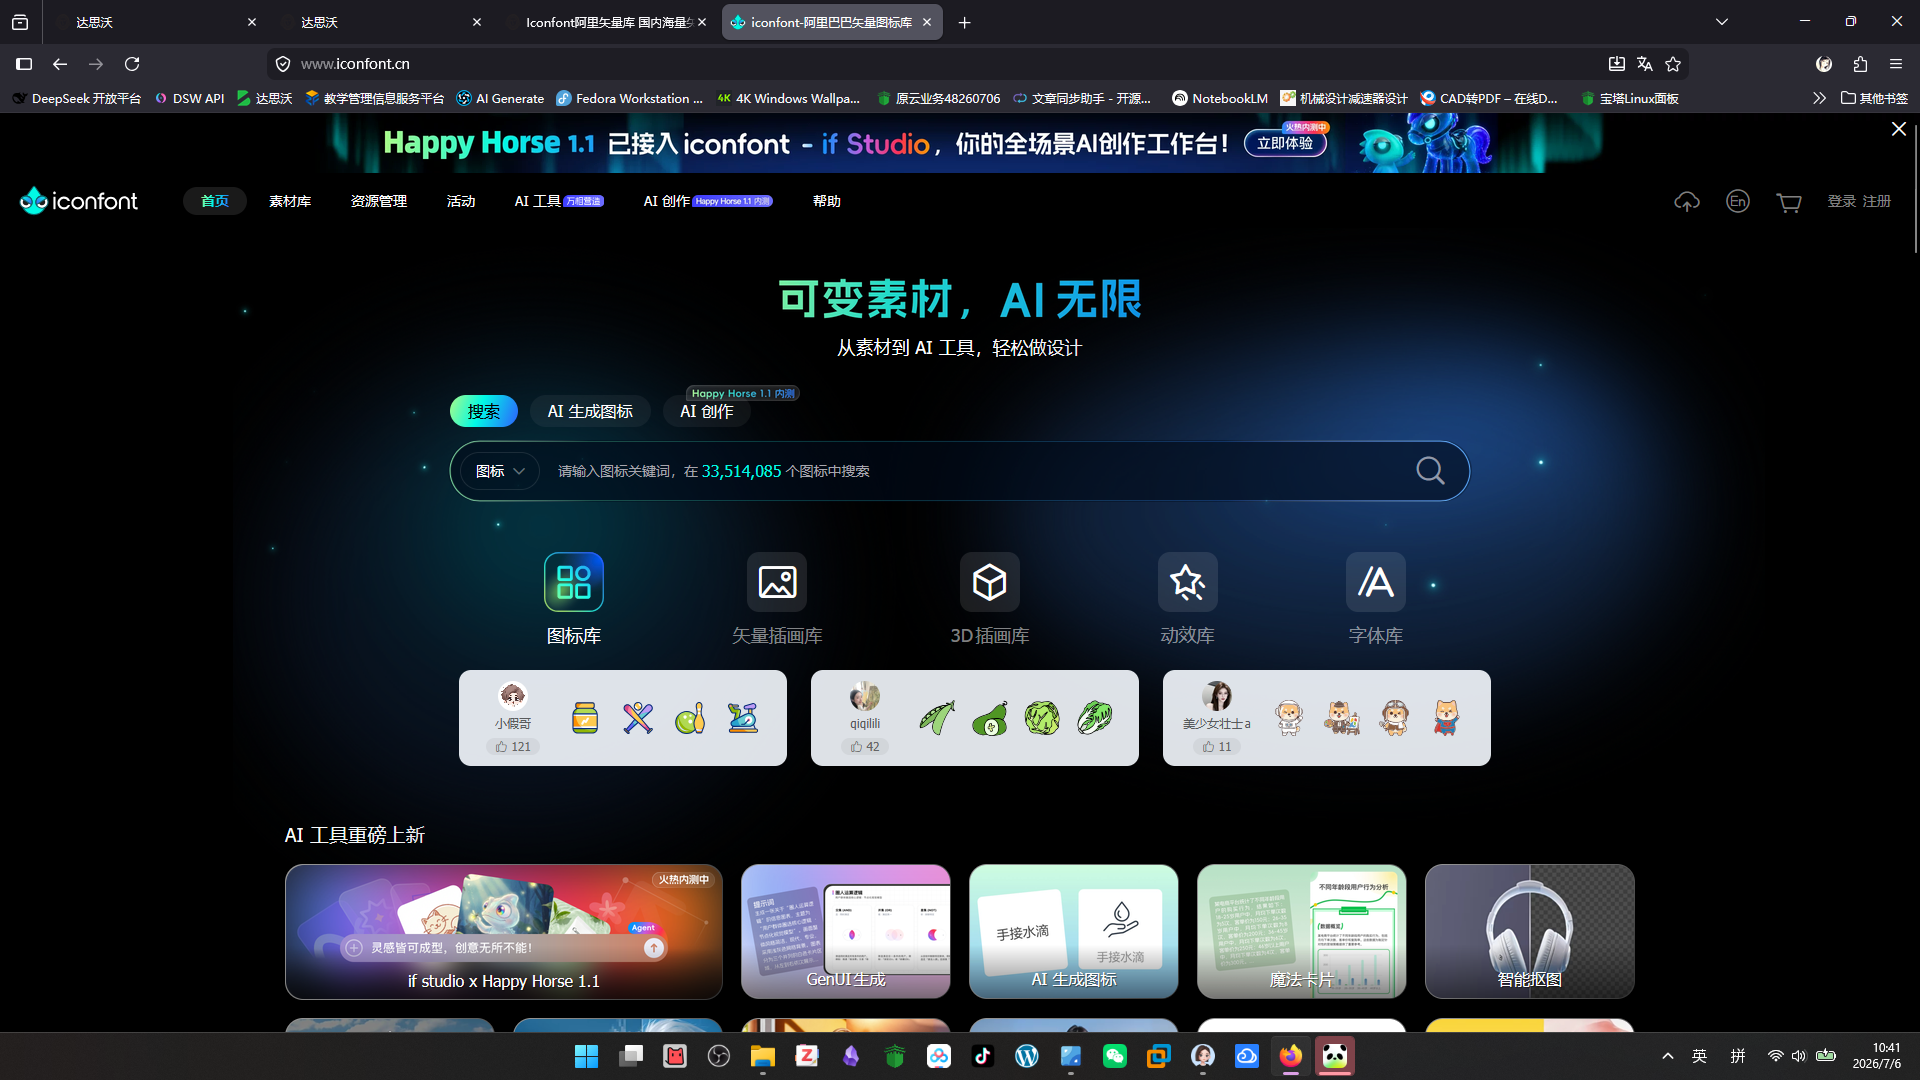
Task: Select the AI 创作 tab above search bar
Action: pos(706,411)
